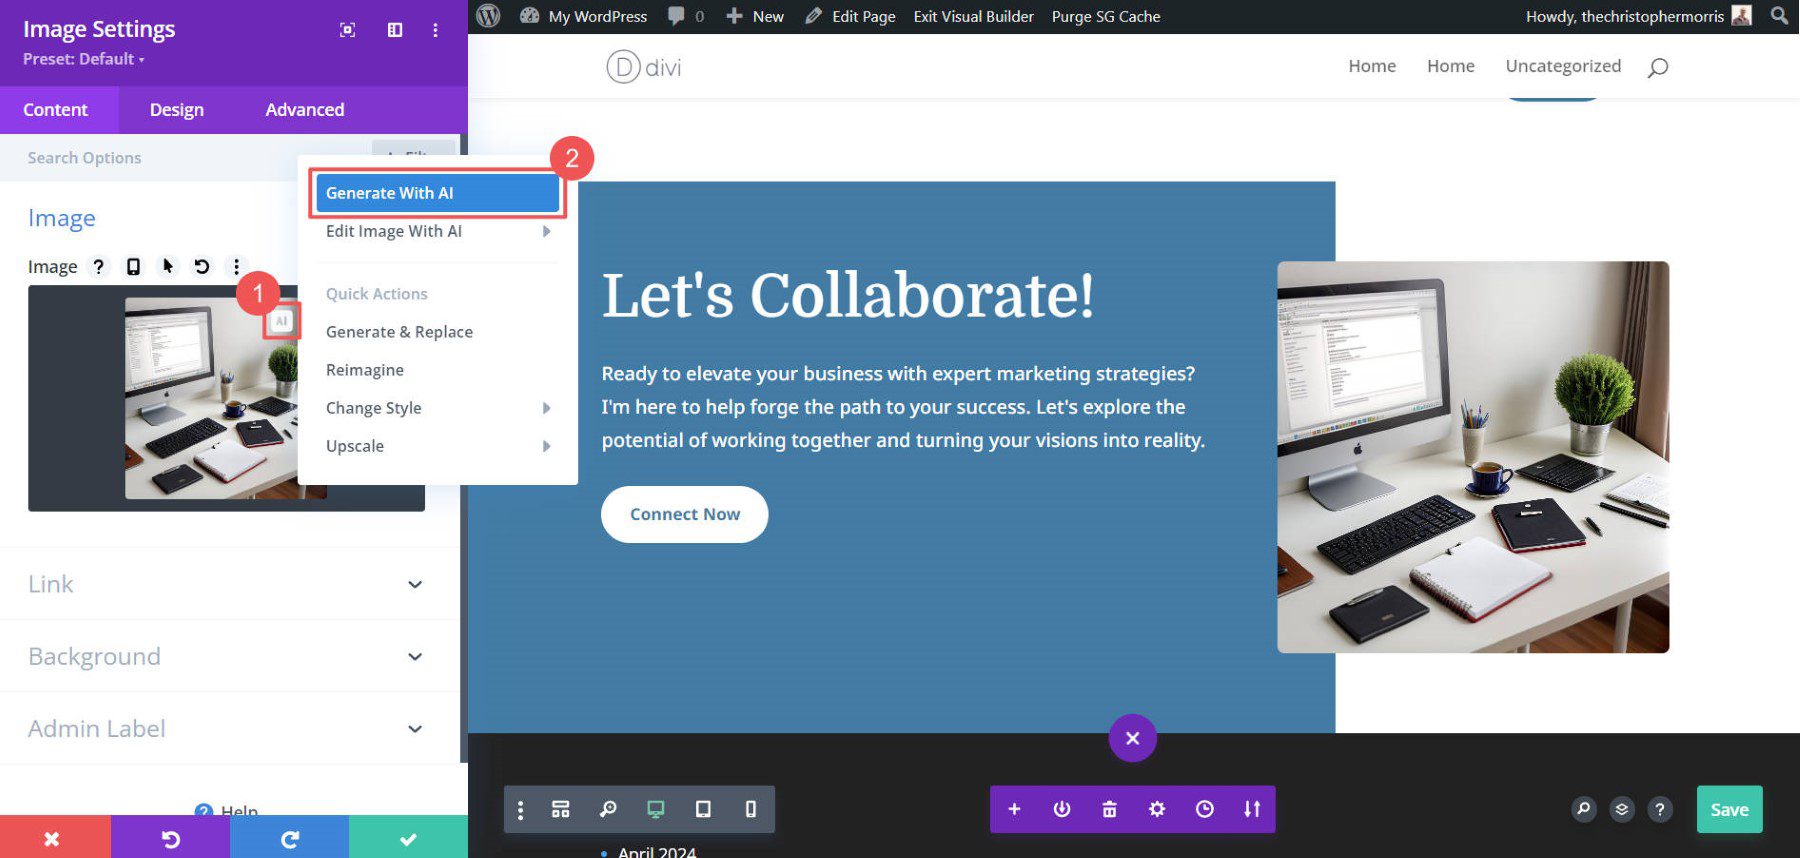Click the power icon in purple page toolbar
This screenshot has height=858, width=1800.
point(1062,809)
